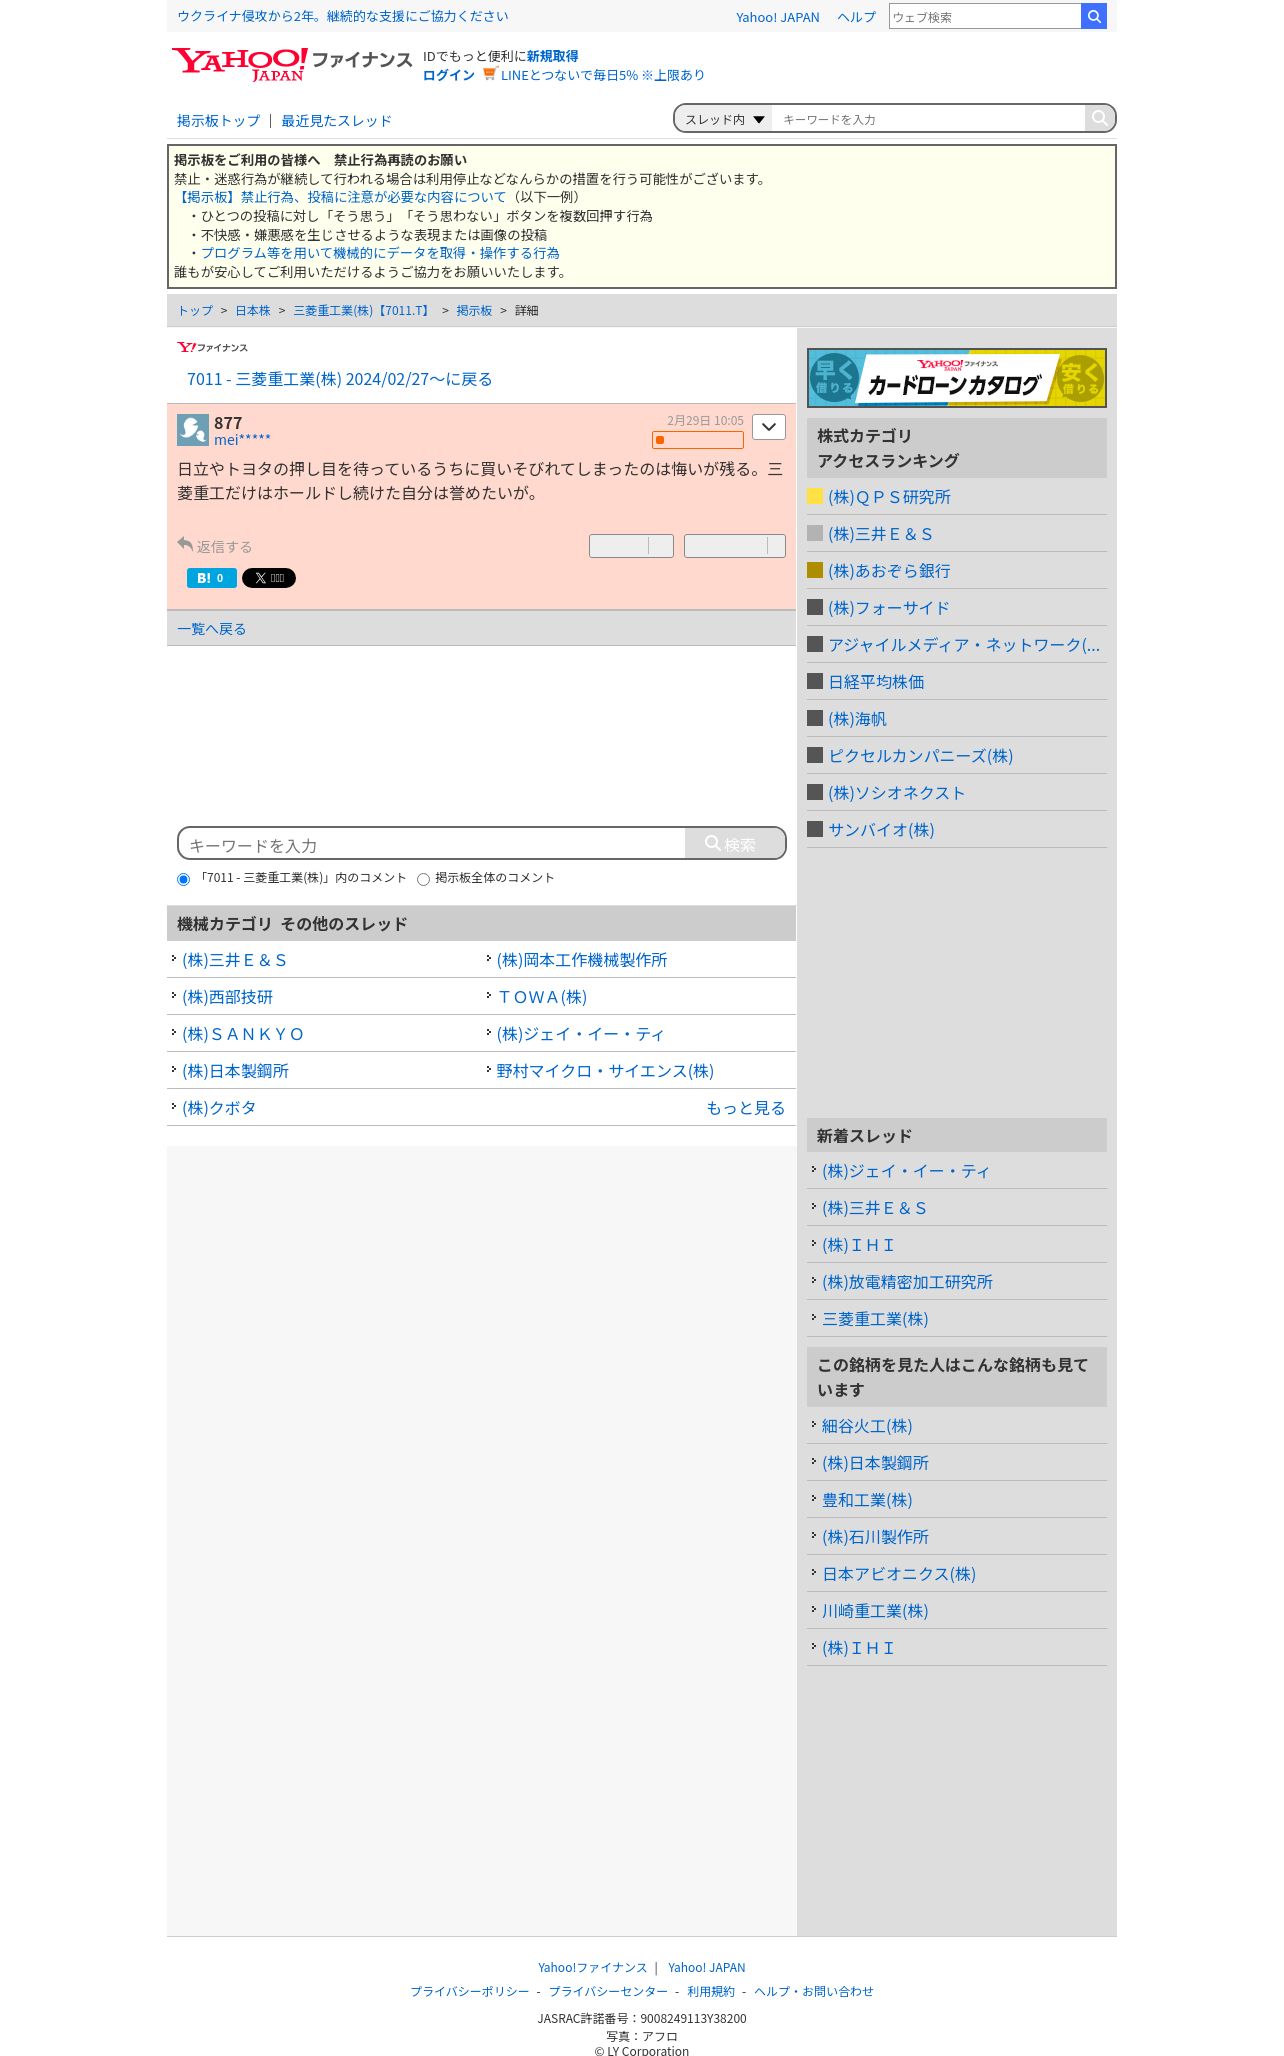Image resolution: width=1284 pixels, height=2056 pixels.
Task: Open the mei***** username link
Action: pos(242,440)
